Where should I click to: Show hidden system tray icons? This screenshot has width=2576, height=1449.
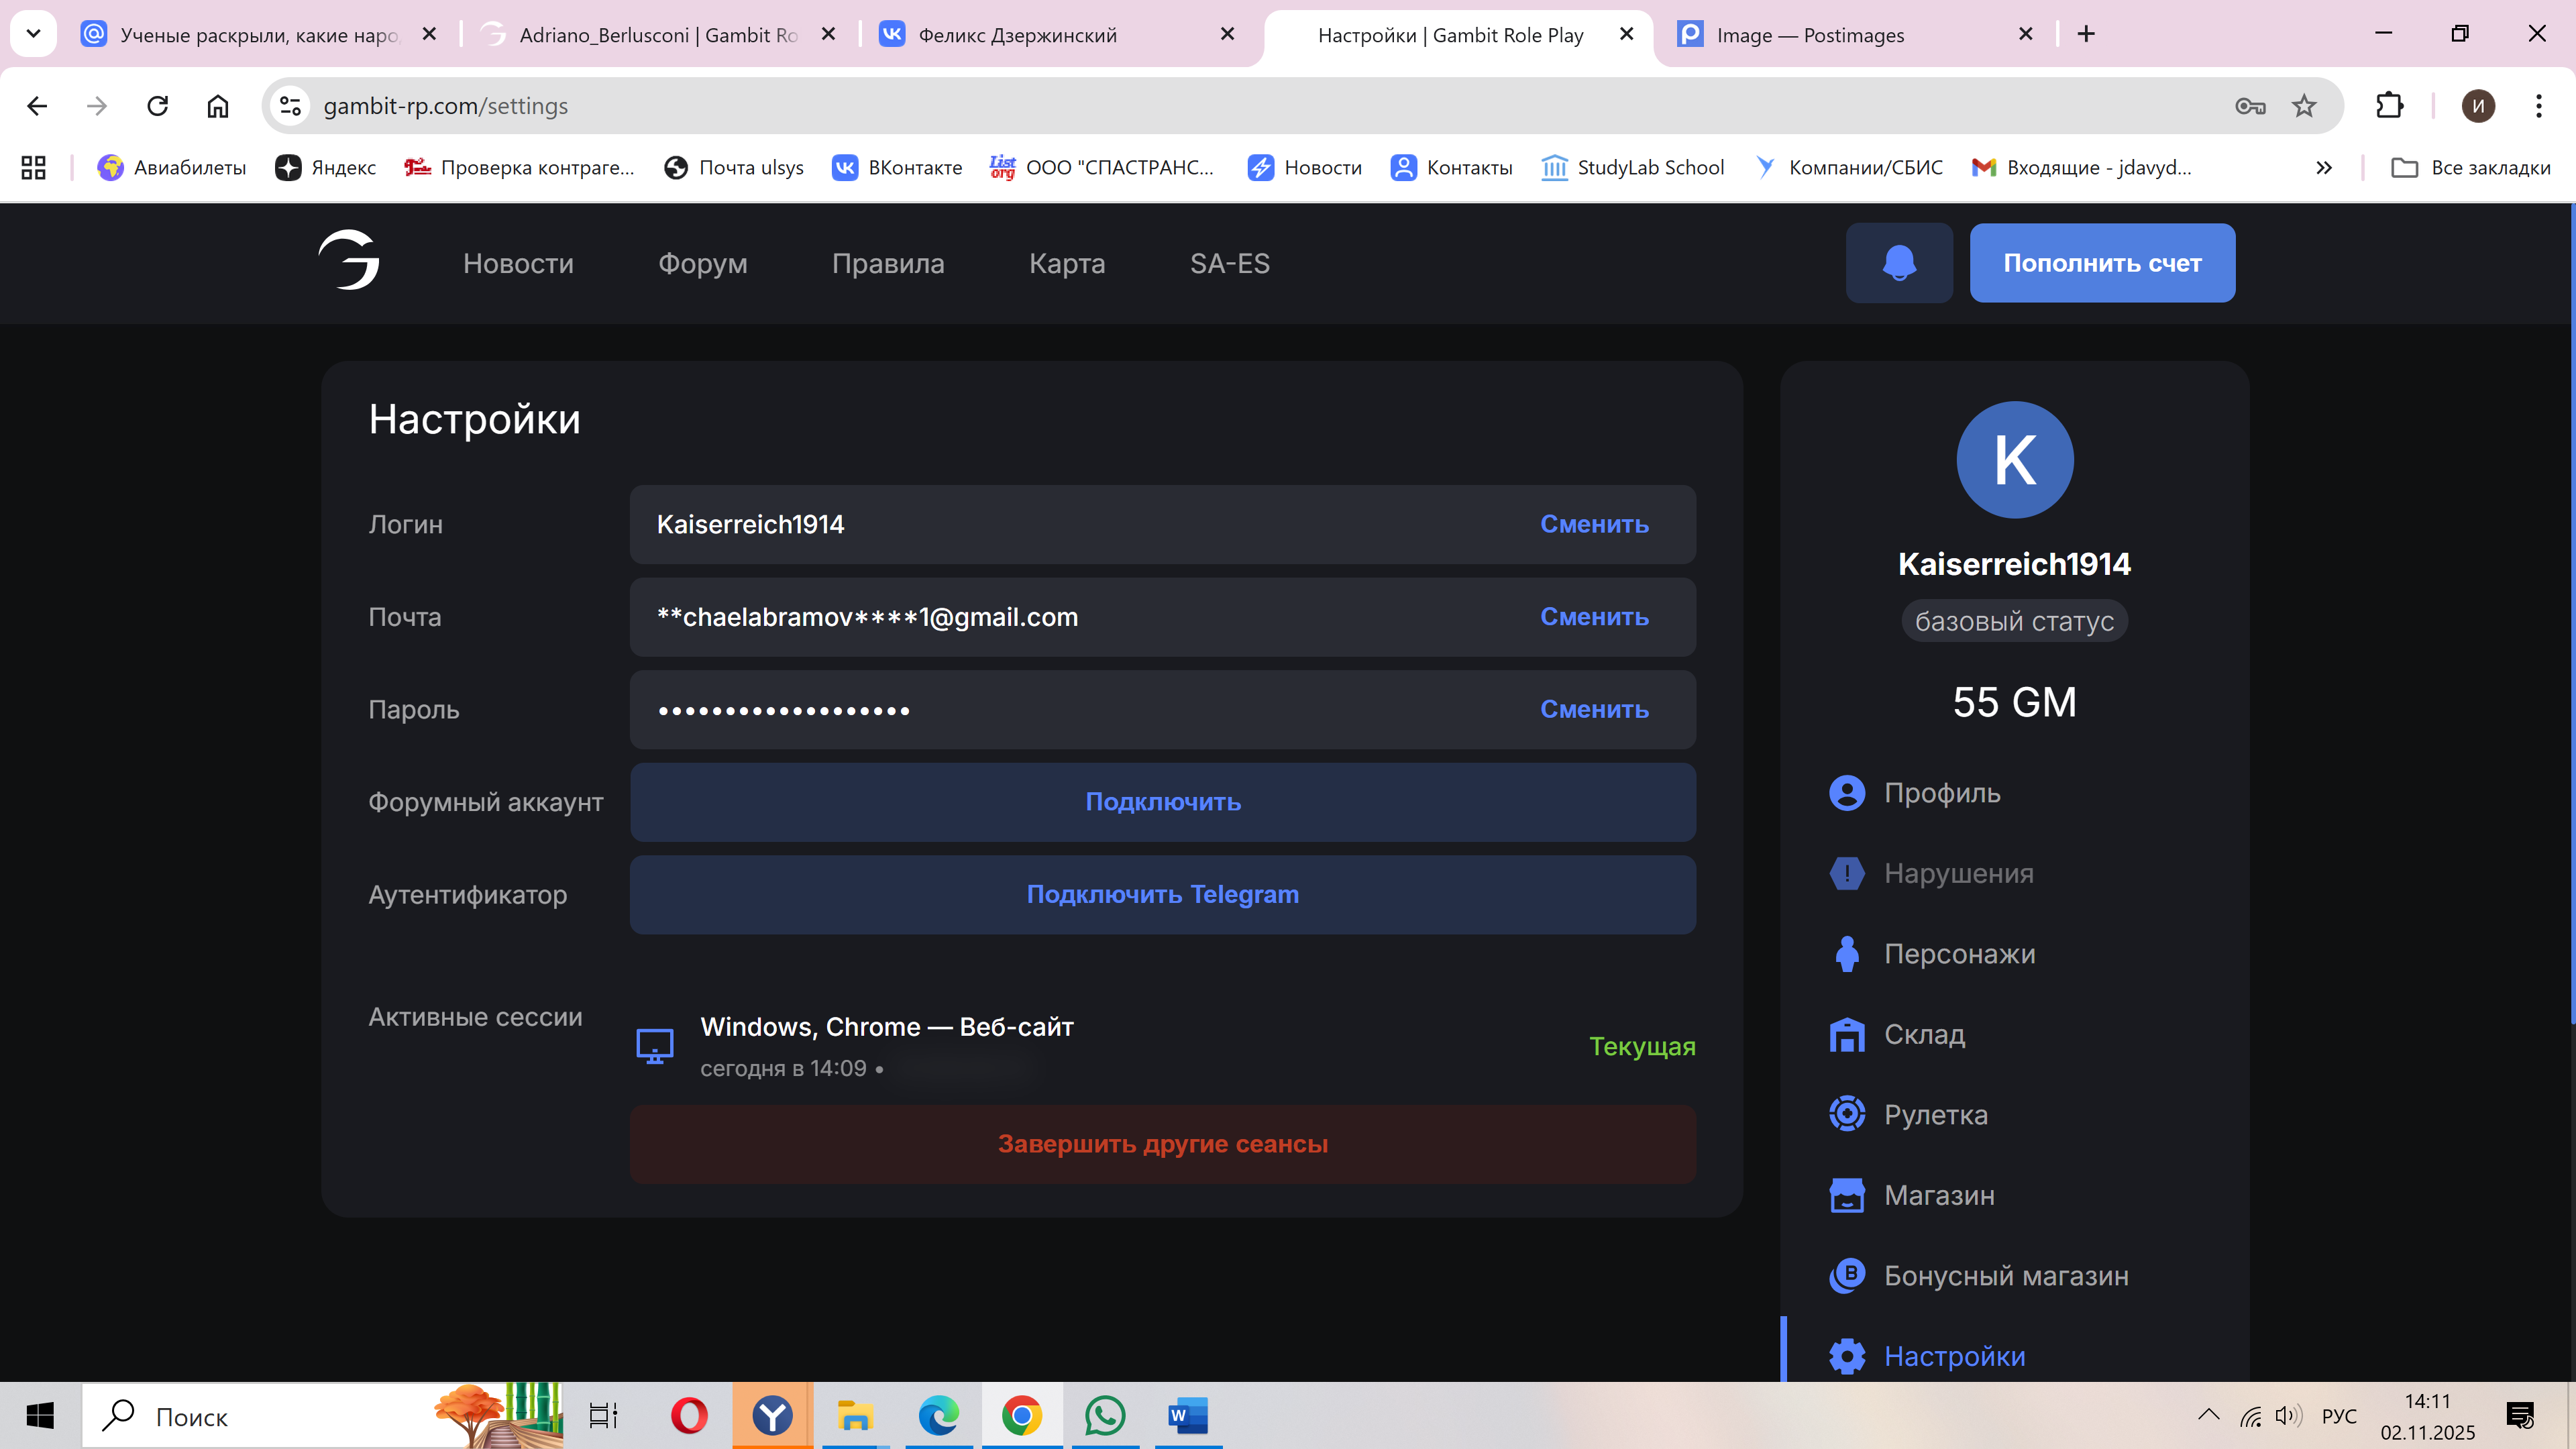pos(2208,1415)
